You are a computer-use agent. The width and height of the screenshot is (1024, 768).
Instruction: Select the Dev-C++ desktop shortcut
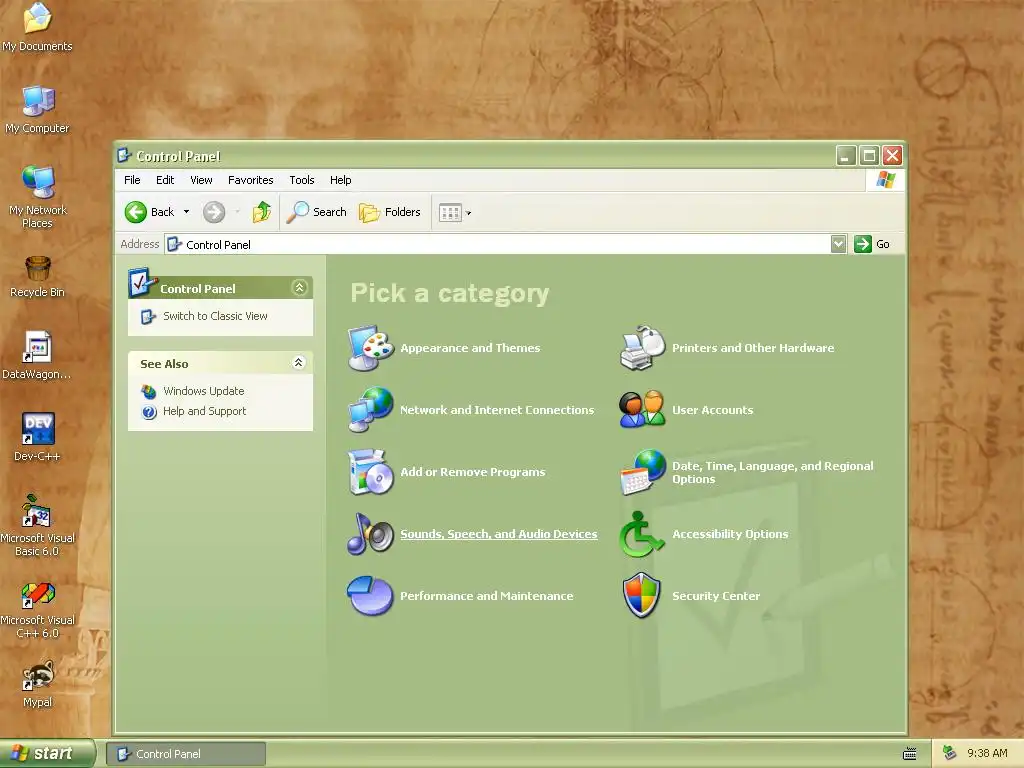click(37, 437)
